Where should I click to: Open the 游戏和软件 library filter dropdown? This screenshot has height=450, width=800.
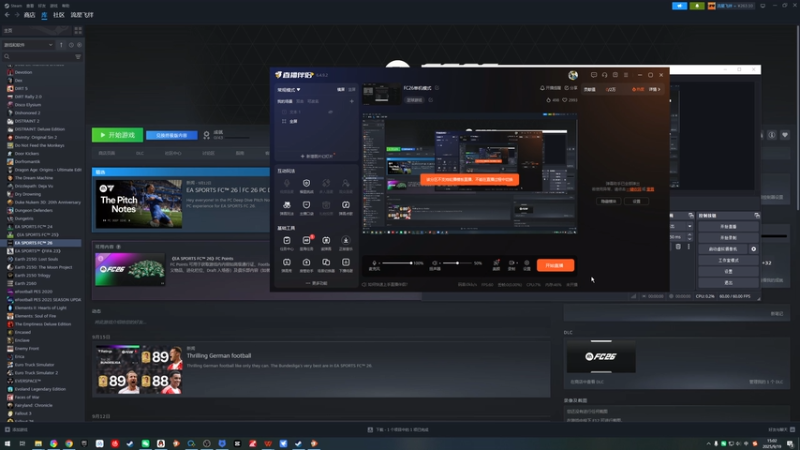(28, 45)
